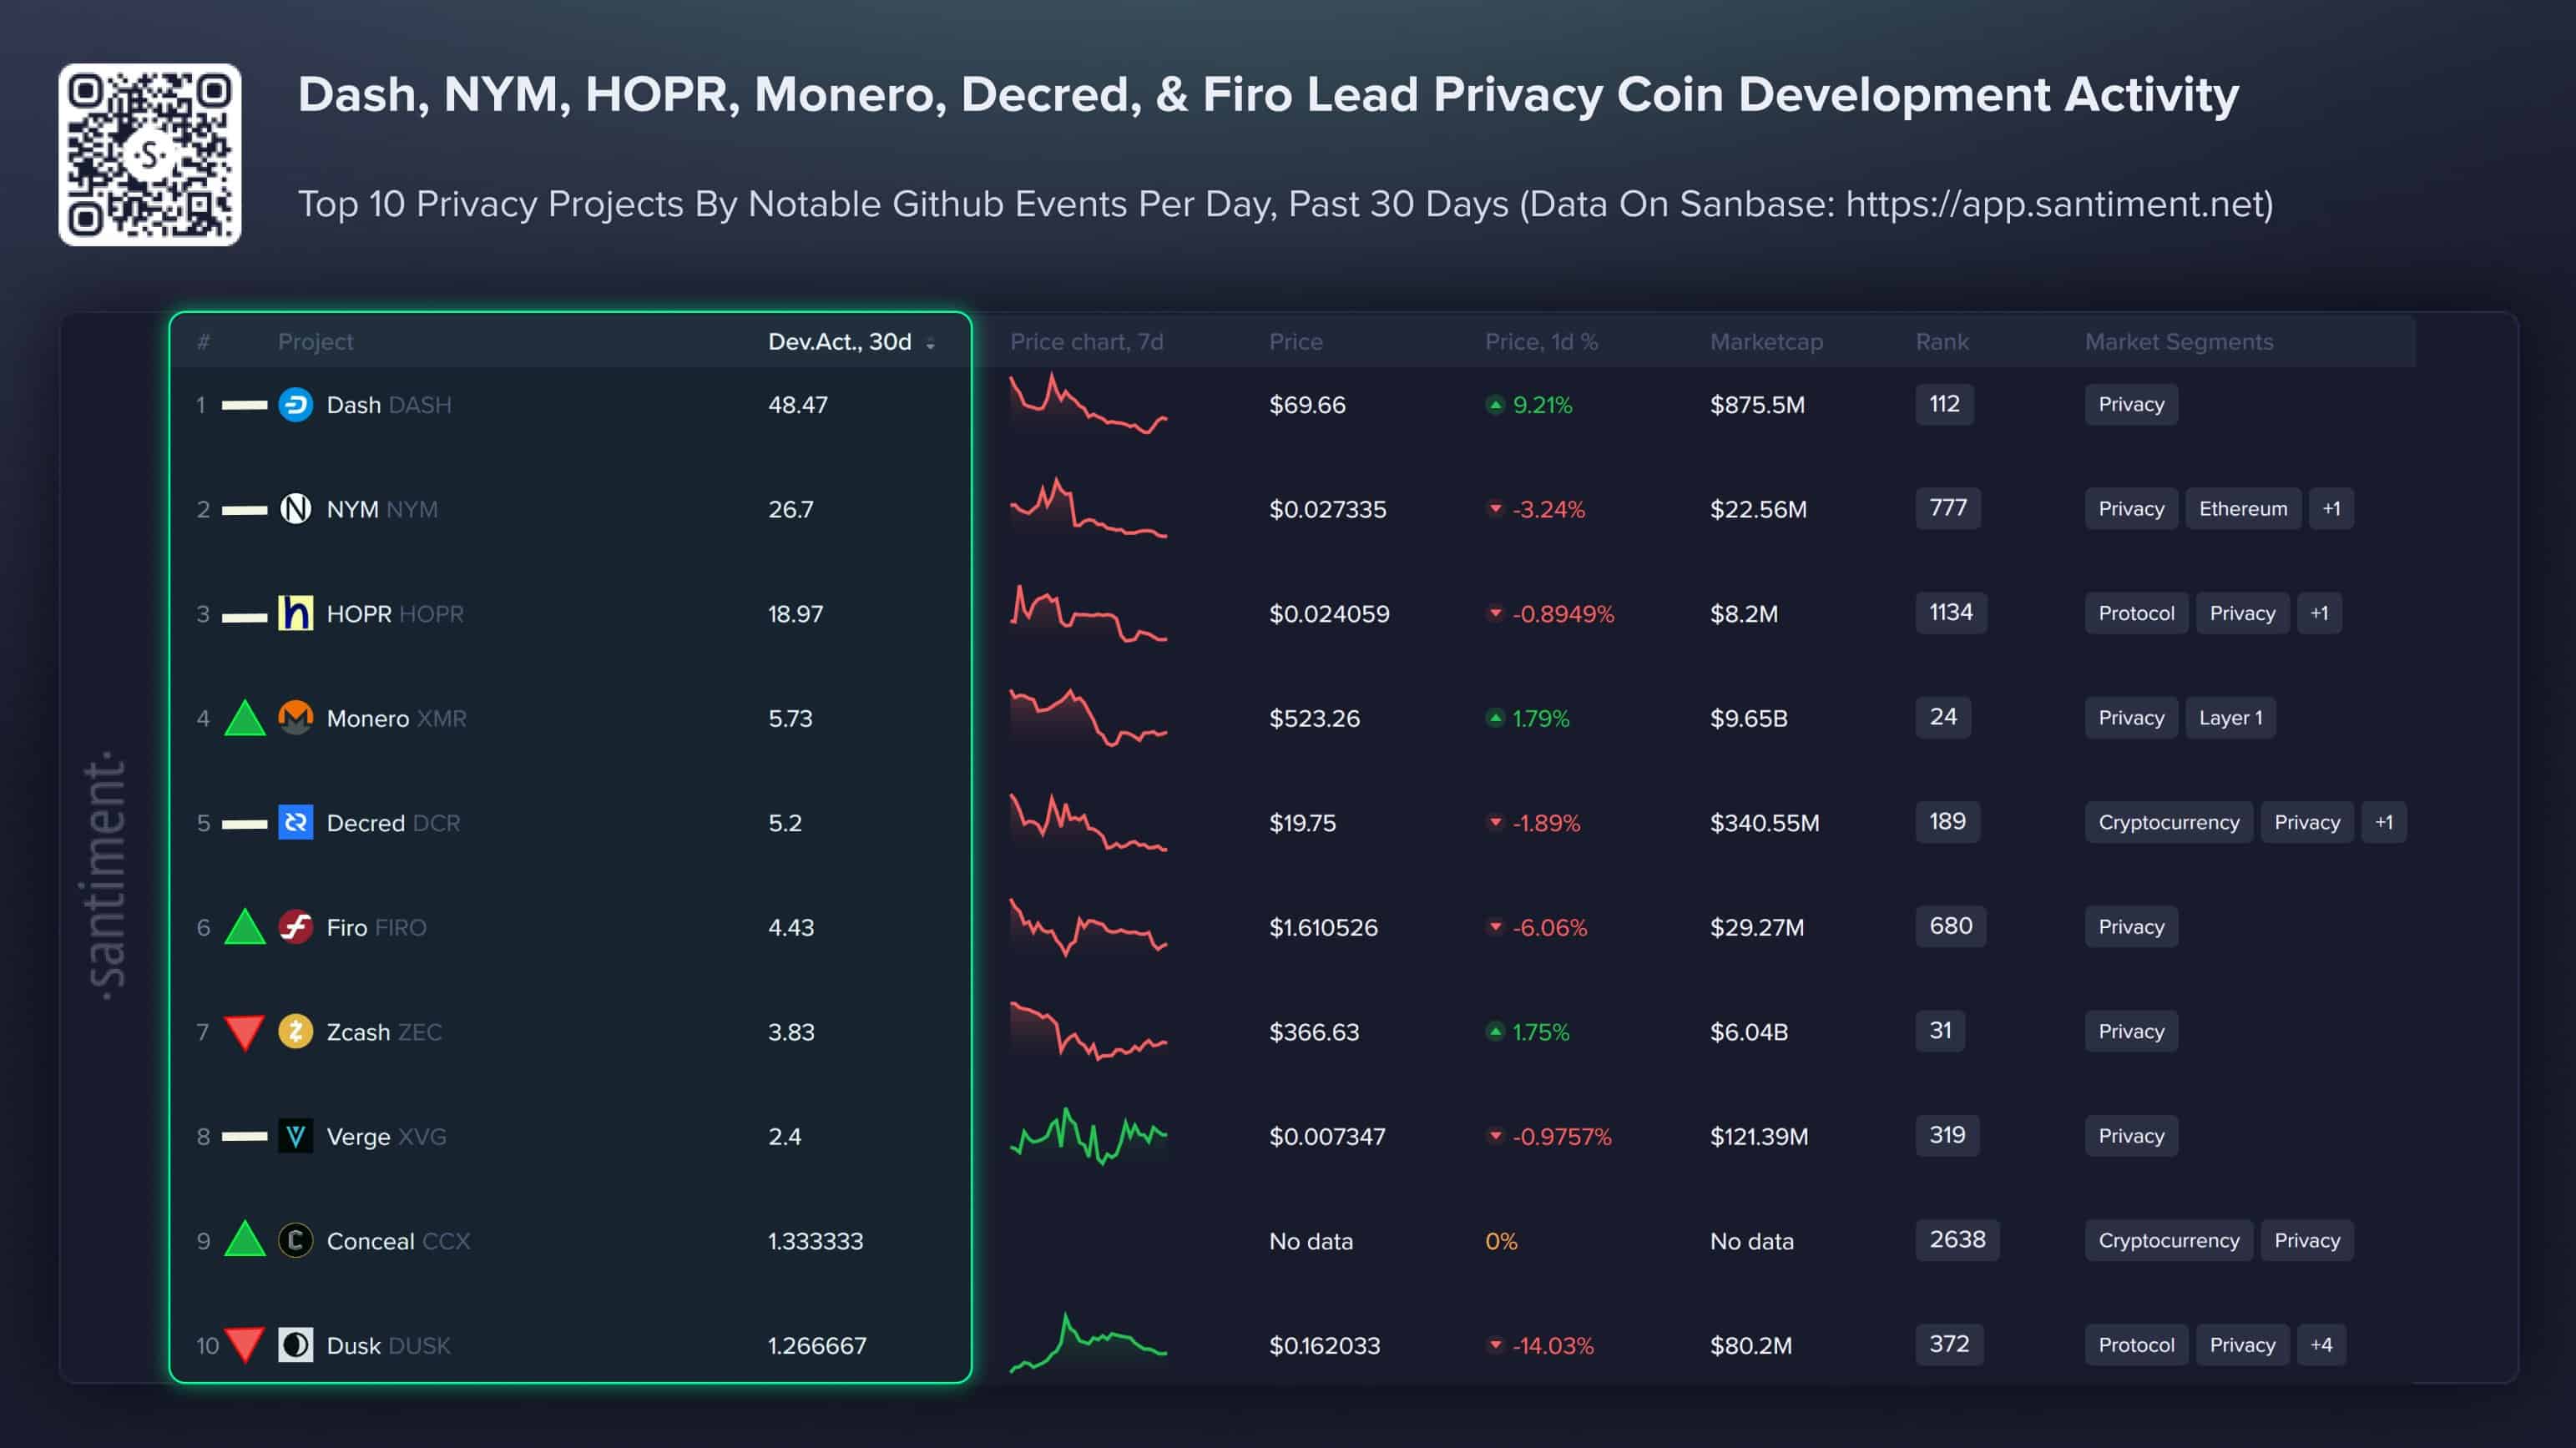The height and width of the screenshot is (1448, 2576).
Task: Sort by Dev.Act., 30d column arrow
Action: (x=931, y=343)
